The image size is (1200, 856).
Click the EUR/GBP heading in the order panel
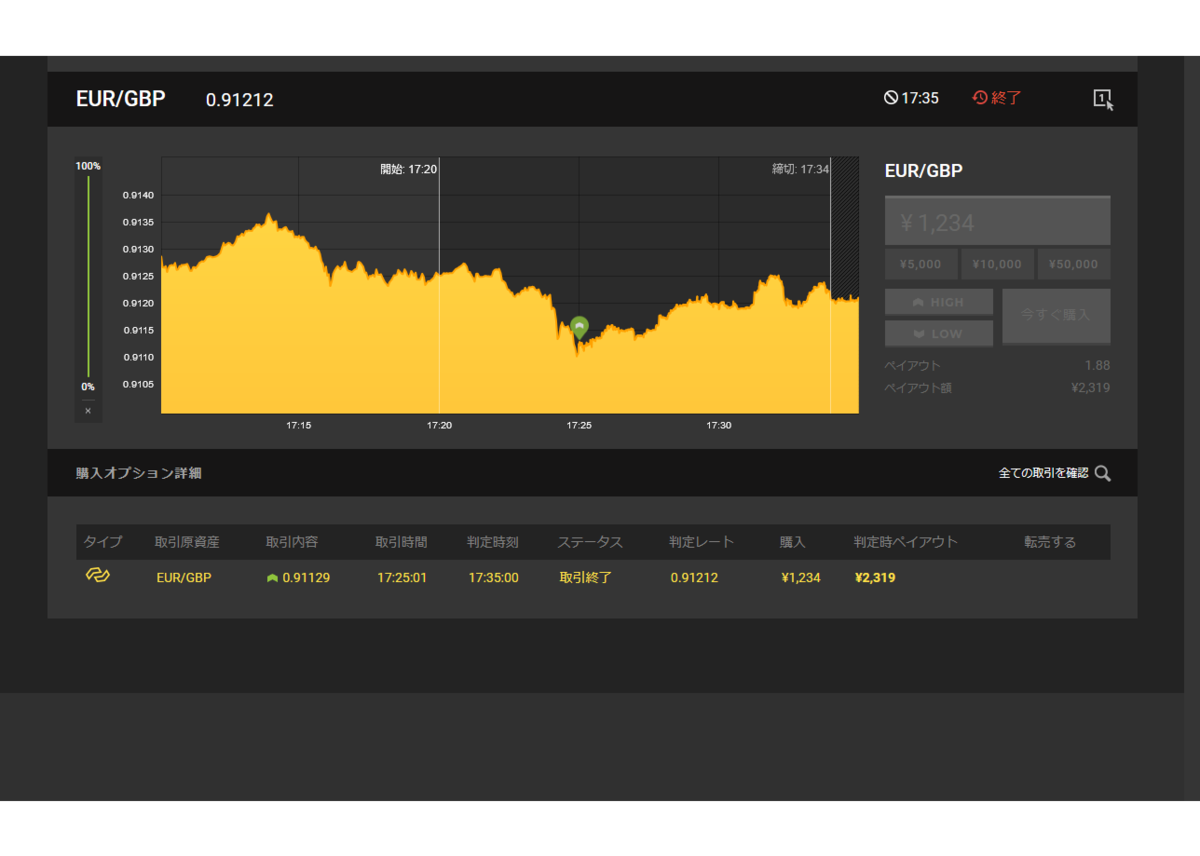coord(924,171)
